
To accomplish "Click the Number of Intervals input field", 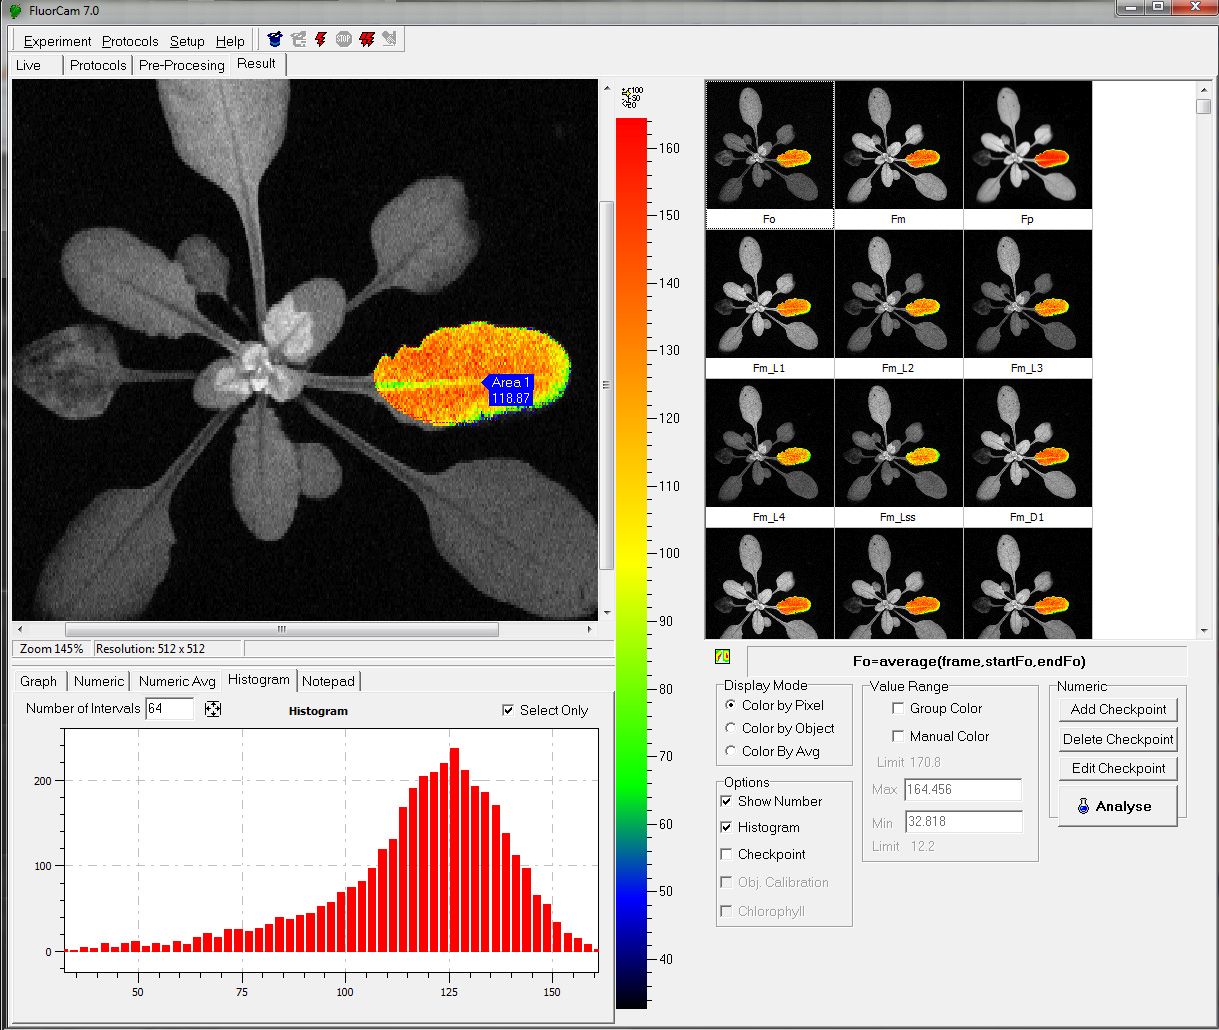I will (169, 709).
